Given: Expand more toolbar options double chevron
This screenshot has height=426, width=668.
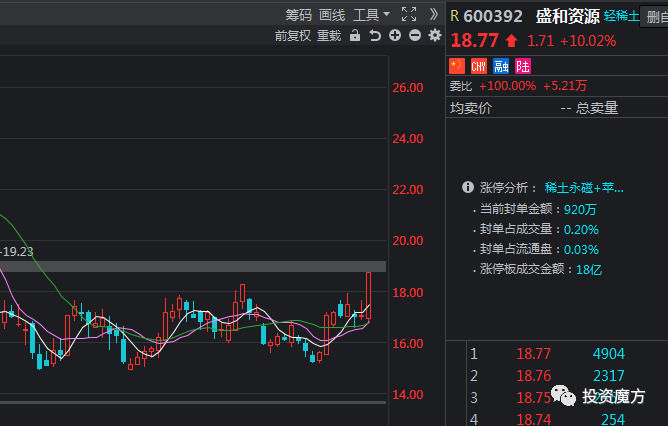Looking at the screenshot, I should 434,14.
